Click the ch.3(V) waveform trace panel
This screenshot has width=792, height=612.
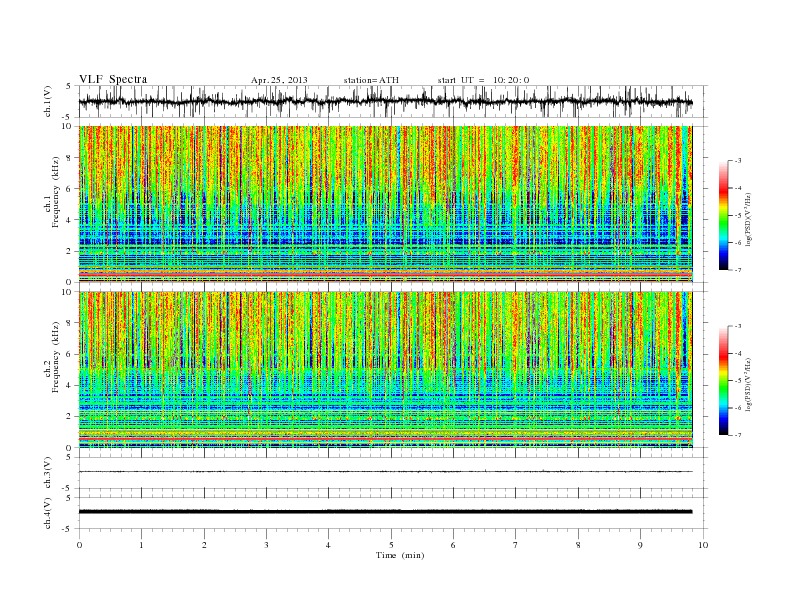click(393, 473)
